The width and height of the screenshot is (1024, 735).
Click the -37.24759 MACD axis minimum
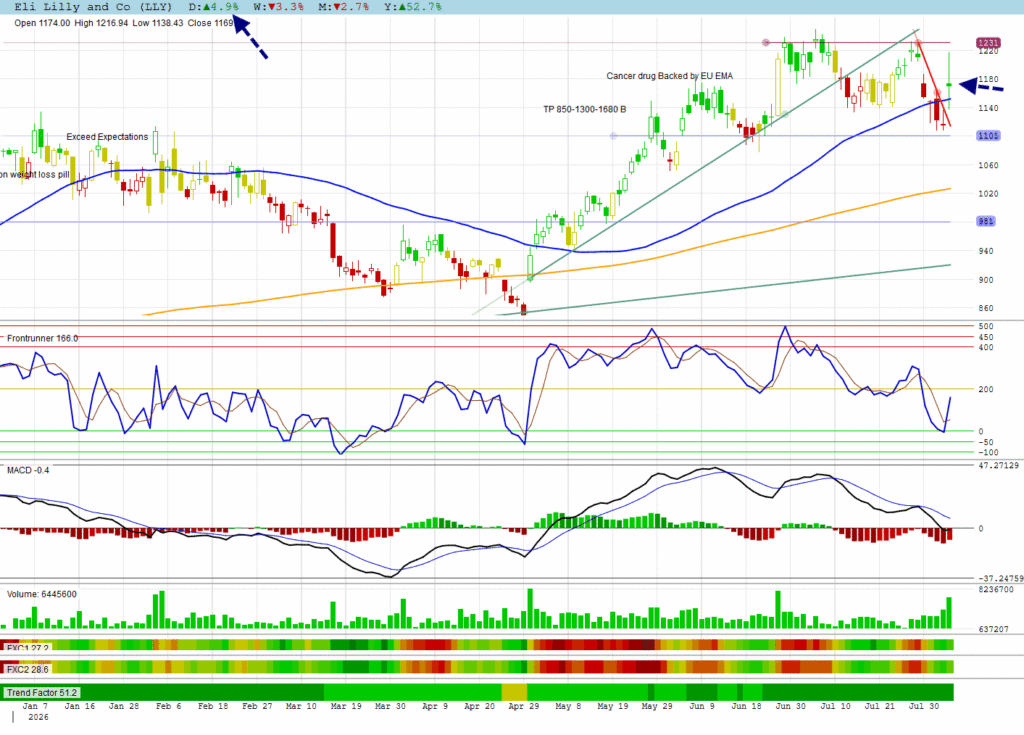pos(1000,578)
